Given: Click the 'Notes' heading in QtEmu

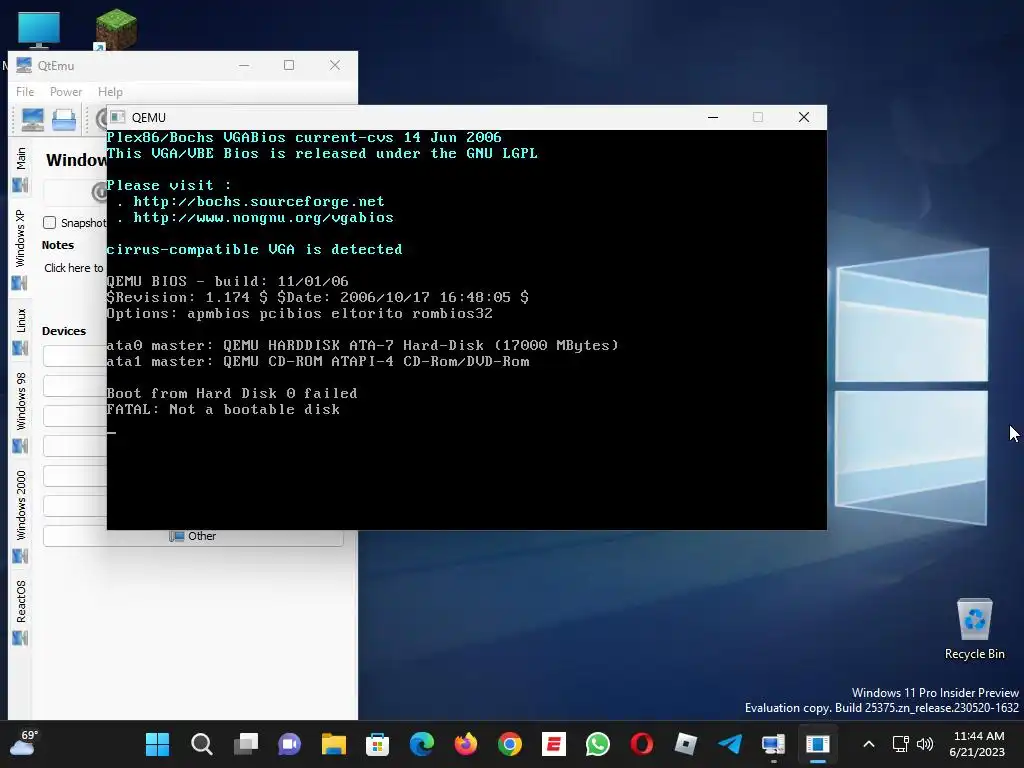Looking at the screenshot, I should [x=58, y=245].
